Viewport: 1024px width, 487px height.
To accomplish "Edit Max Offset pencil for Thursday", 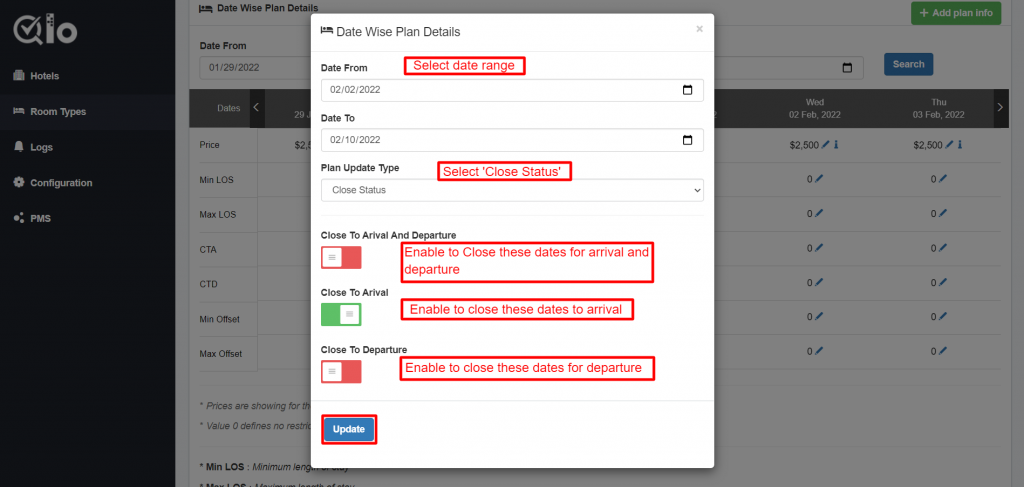I will point(942,351).
